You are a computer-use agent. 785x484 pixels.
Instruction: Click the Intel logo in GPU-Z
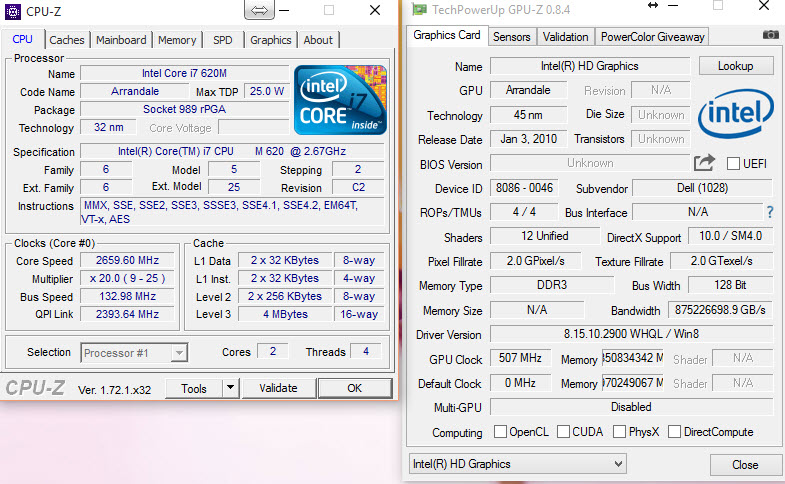[736, 113]
